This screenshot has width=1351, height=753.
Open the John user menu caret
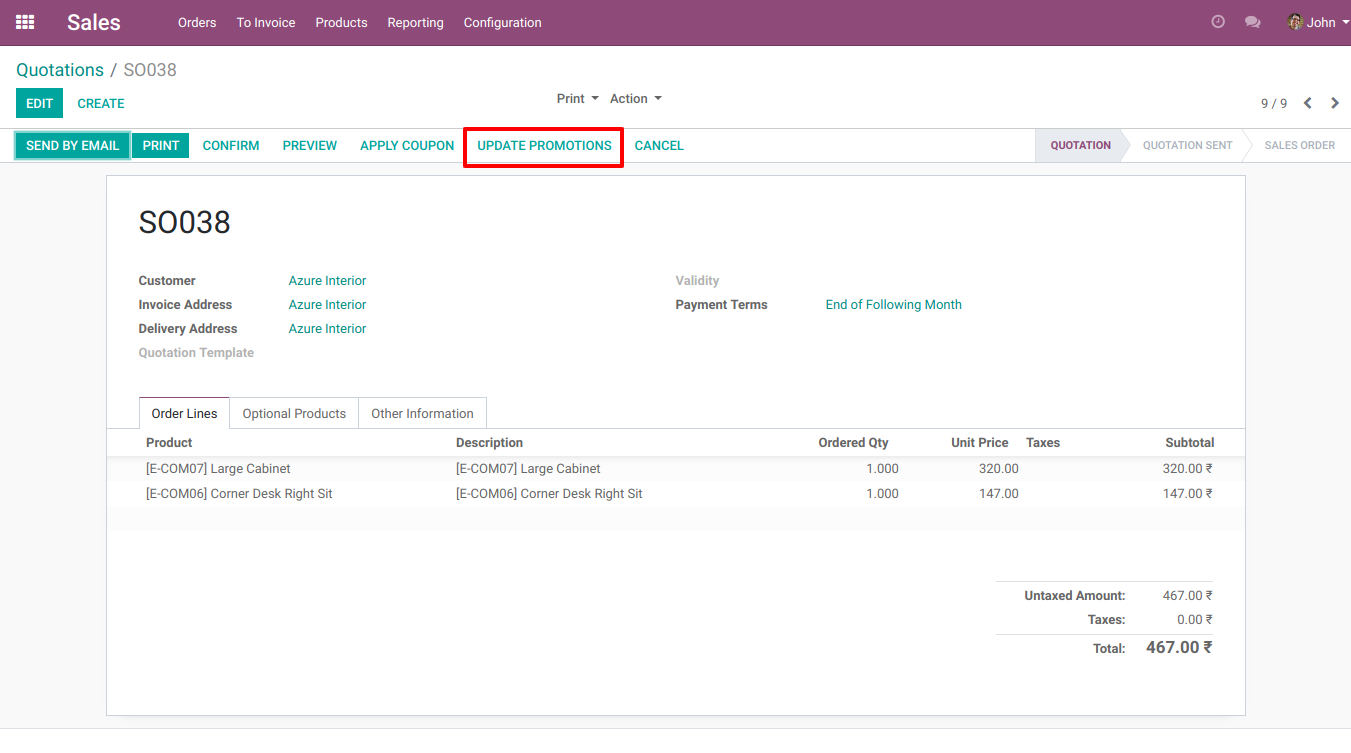pyautogui.click(x=1345, y=23)
